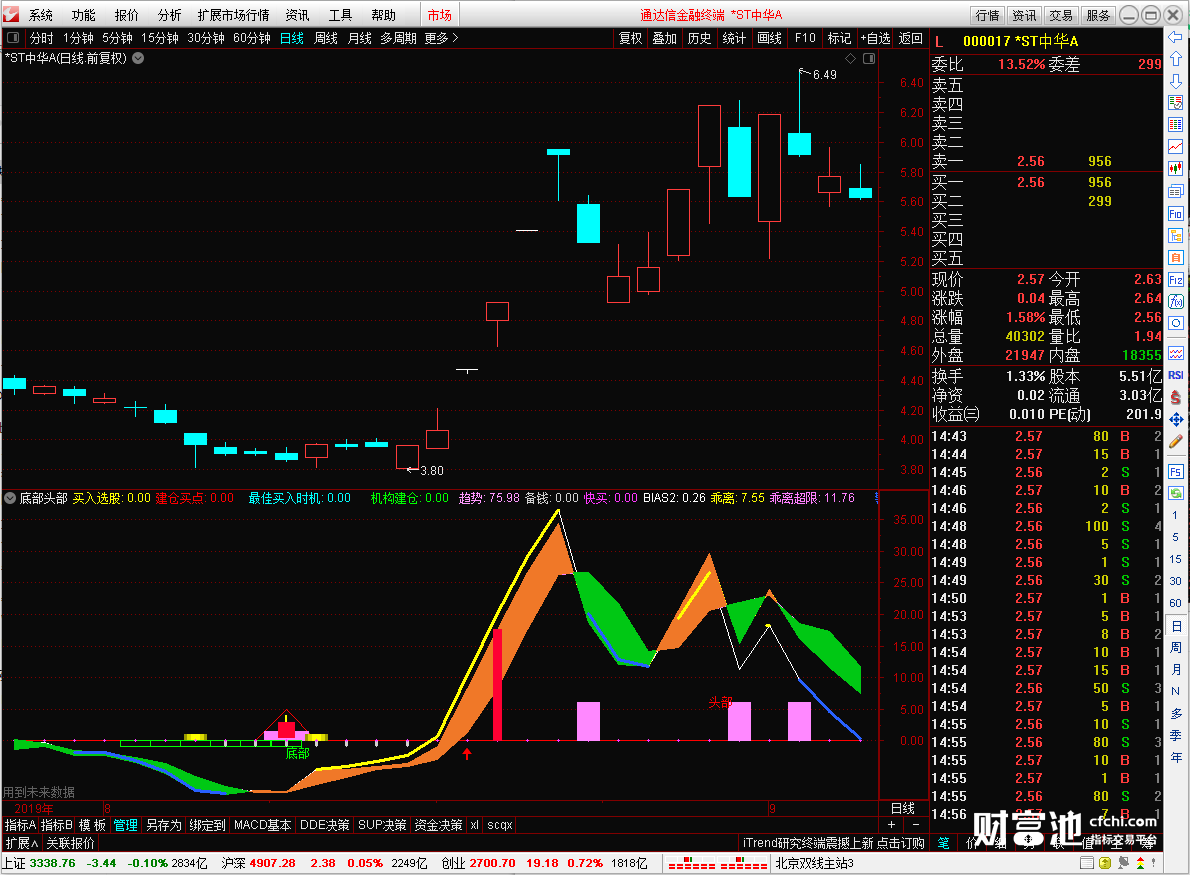Switch to 60分钟 period
The height and width of the screenshot is (875, 1190).
252,38
